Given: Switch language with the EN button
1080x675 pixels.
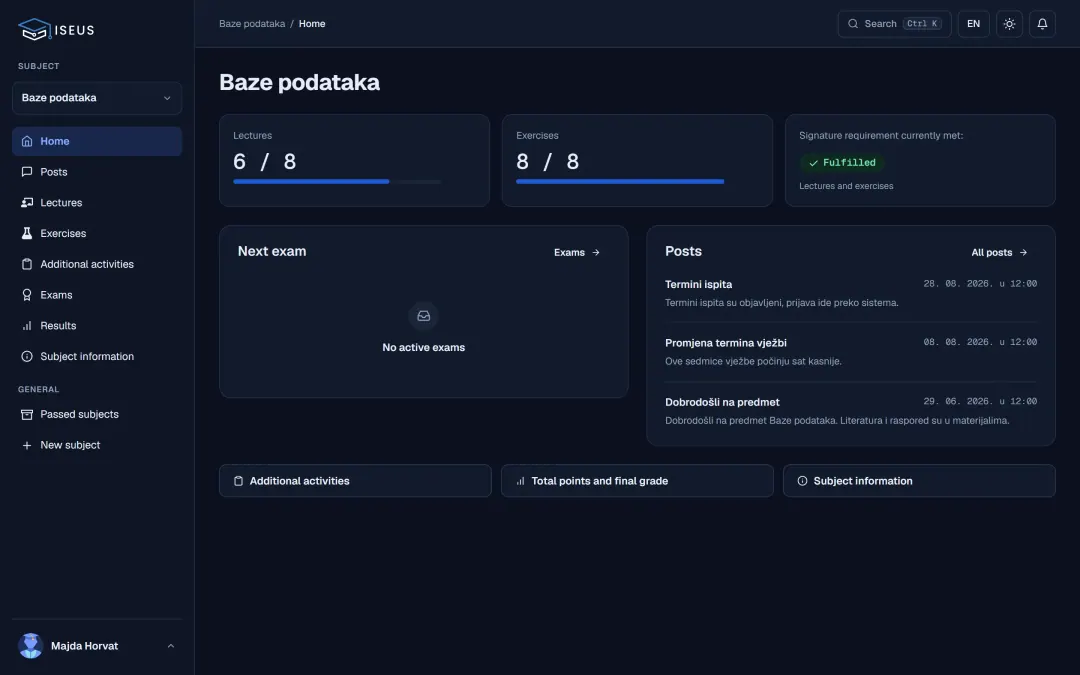Looking at the screenshot, I should (973, 23).
